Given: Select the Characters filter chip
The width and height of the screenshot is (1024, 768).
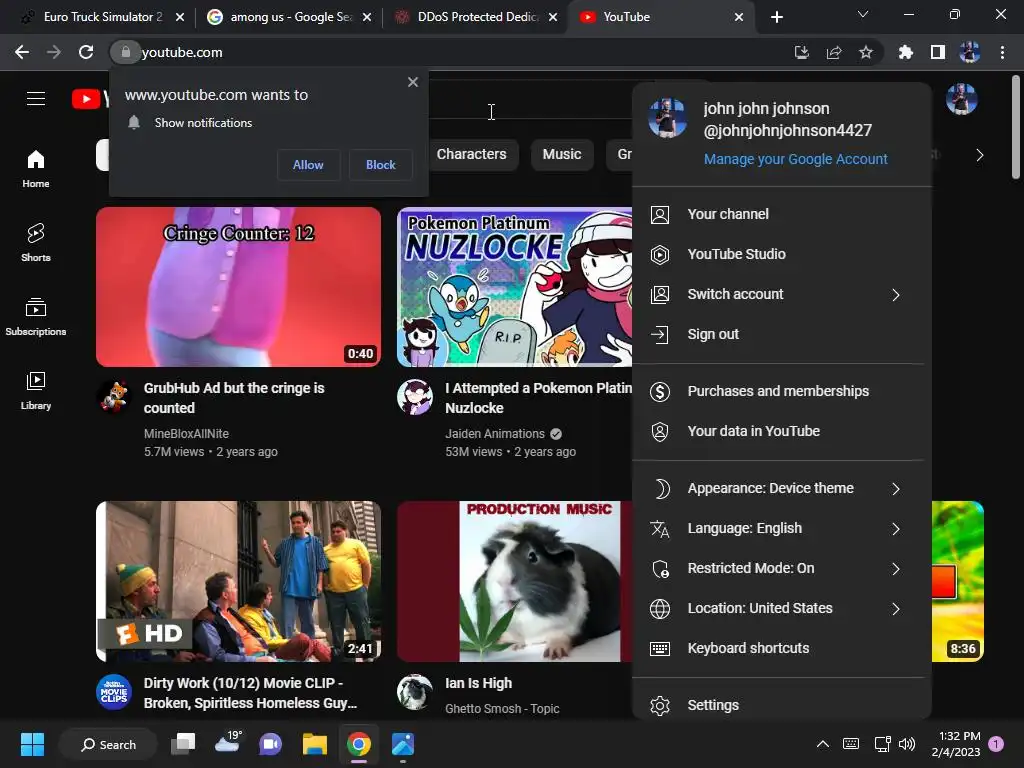Looking at the screenshot, I should (x=472, y=154).
